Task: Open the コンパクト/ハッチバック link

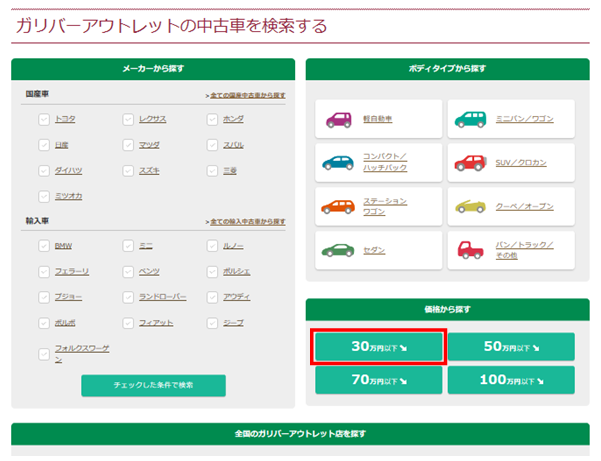Action: coord(385,162)
